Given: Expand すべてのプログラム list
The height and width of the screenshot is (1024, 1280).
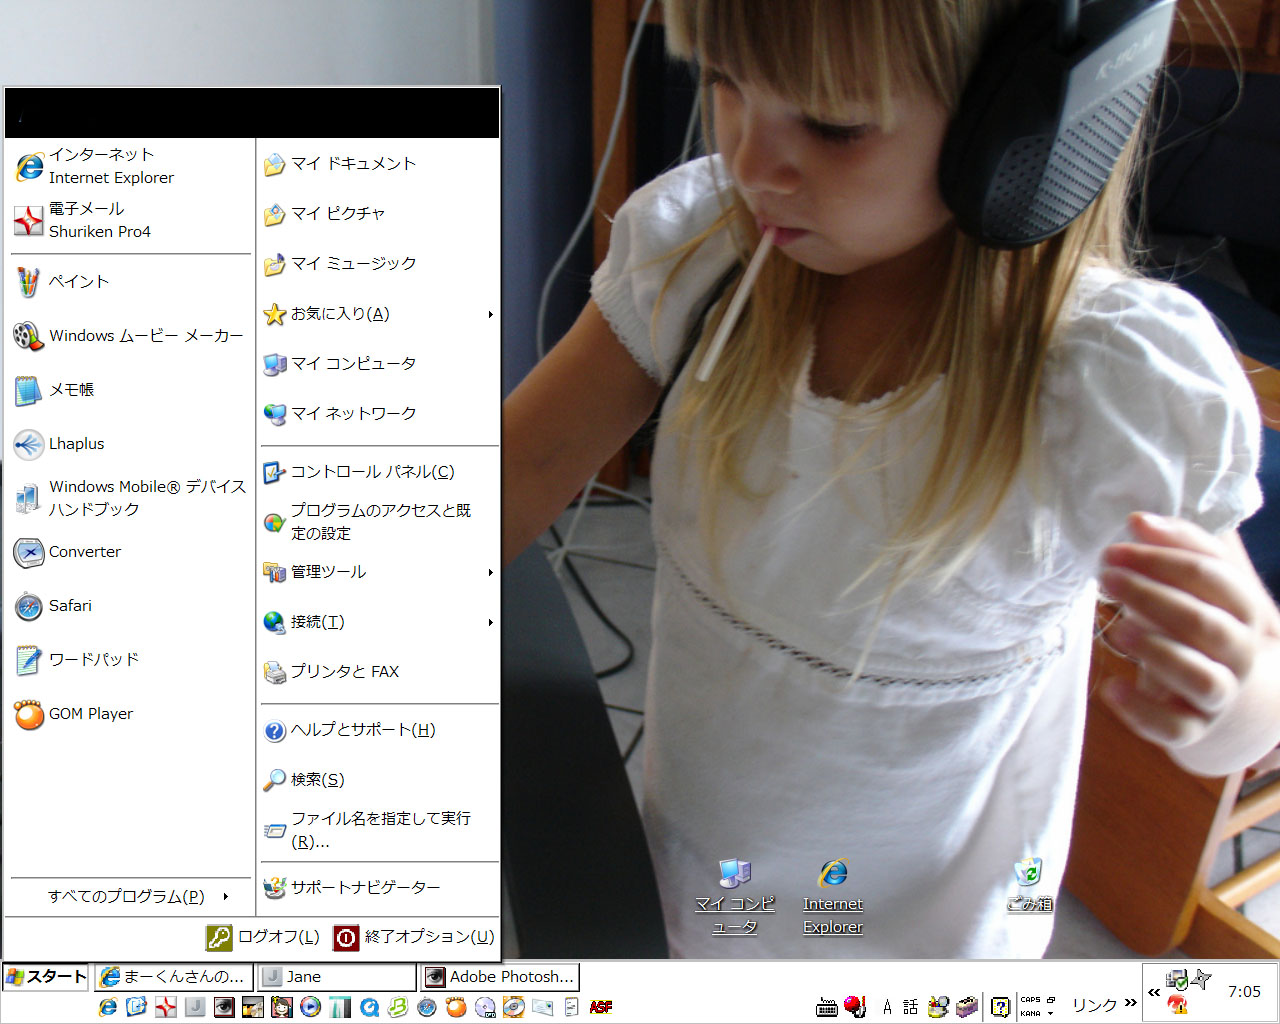Looking at the screenshot, I should click(130, 897).
